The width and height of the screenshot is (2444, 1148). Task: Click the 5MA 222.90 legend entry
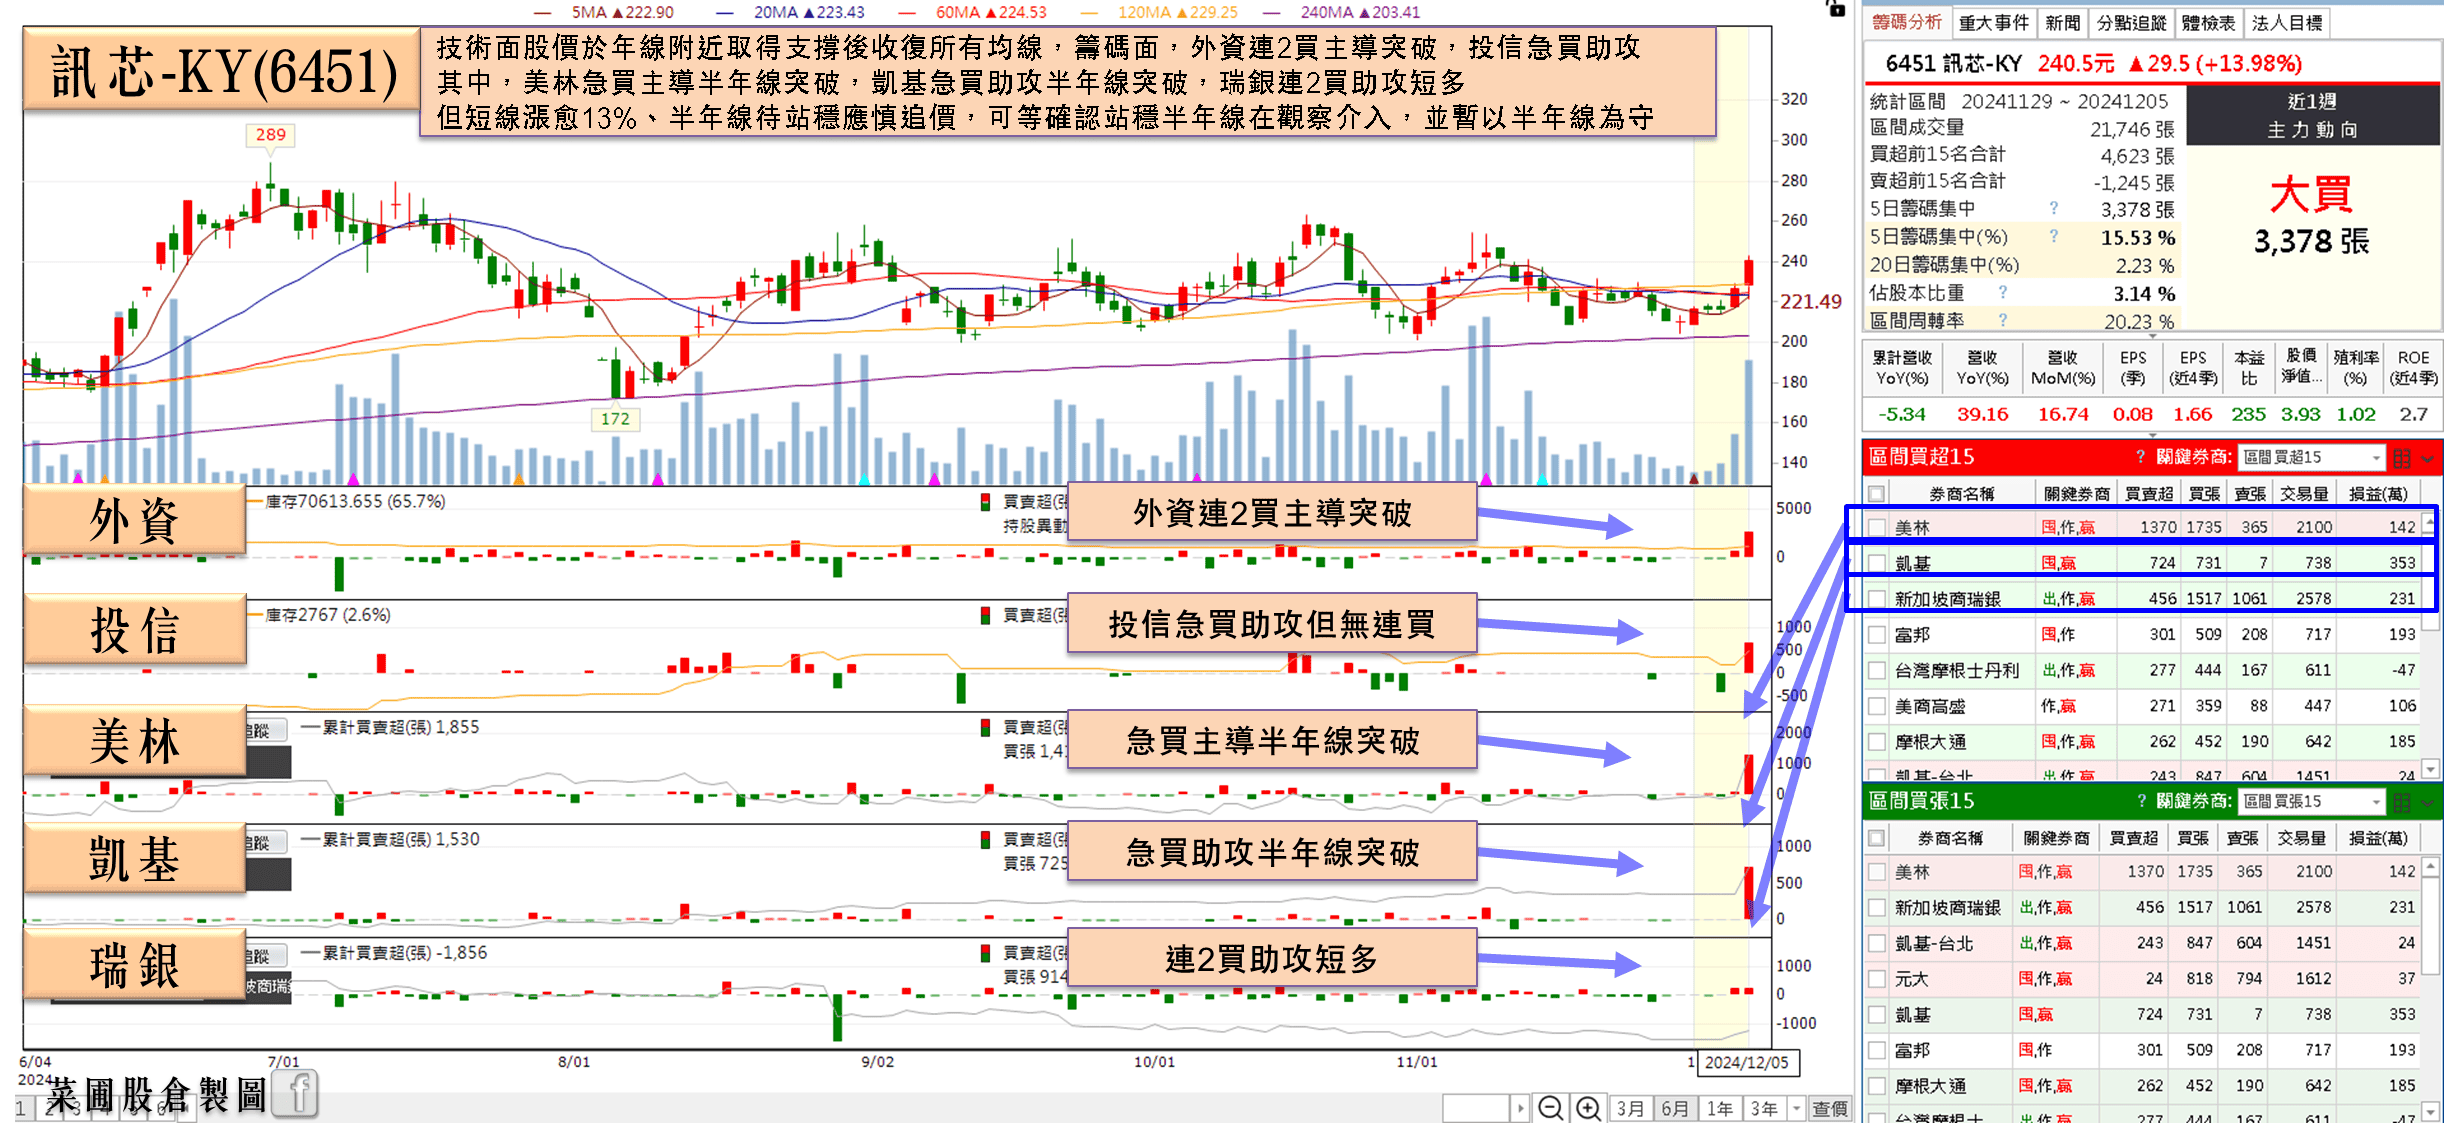604,12
